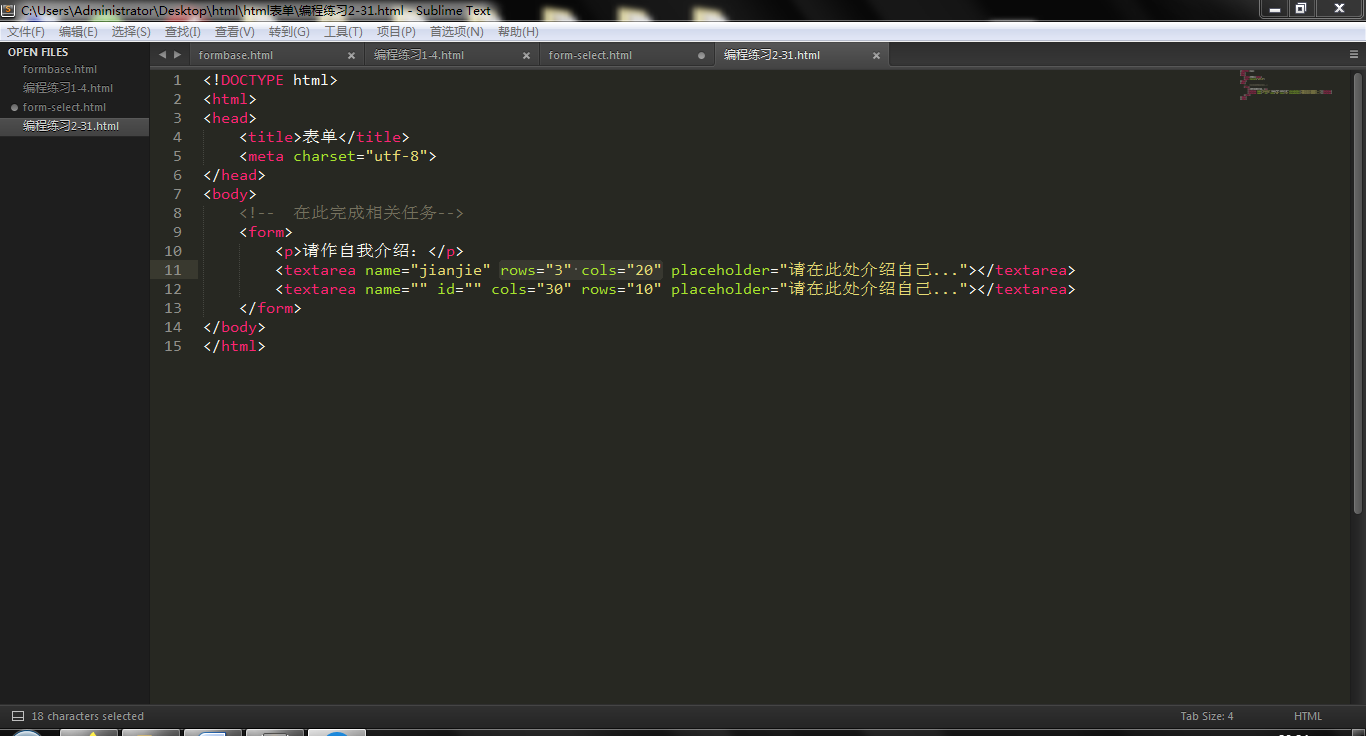Open the 工具(T) menu
Viewport: 1366px width, 736px height.
tap(343, 32)
